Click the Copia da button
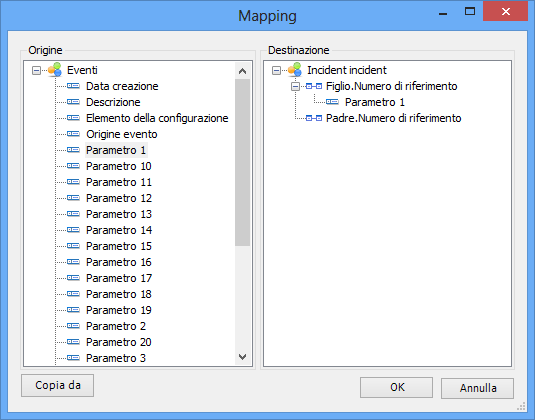The image size is (535, 420). tap(57, 385)
